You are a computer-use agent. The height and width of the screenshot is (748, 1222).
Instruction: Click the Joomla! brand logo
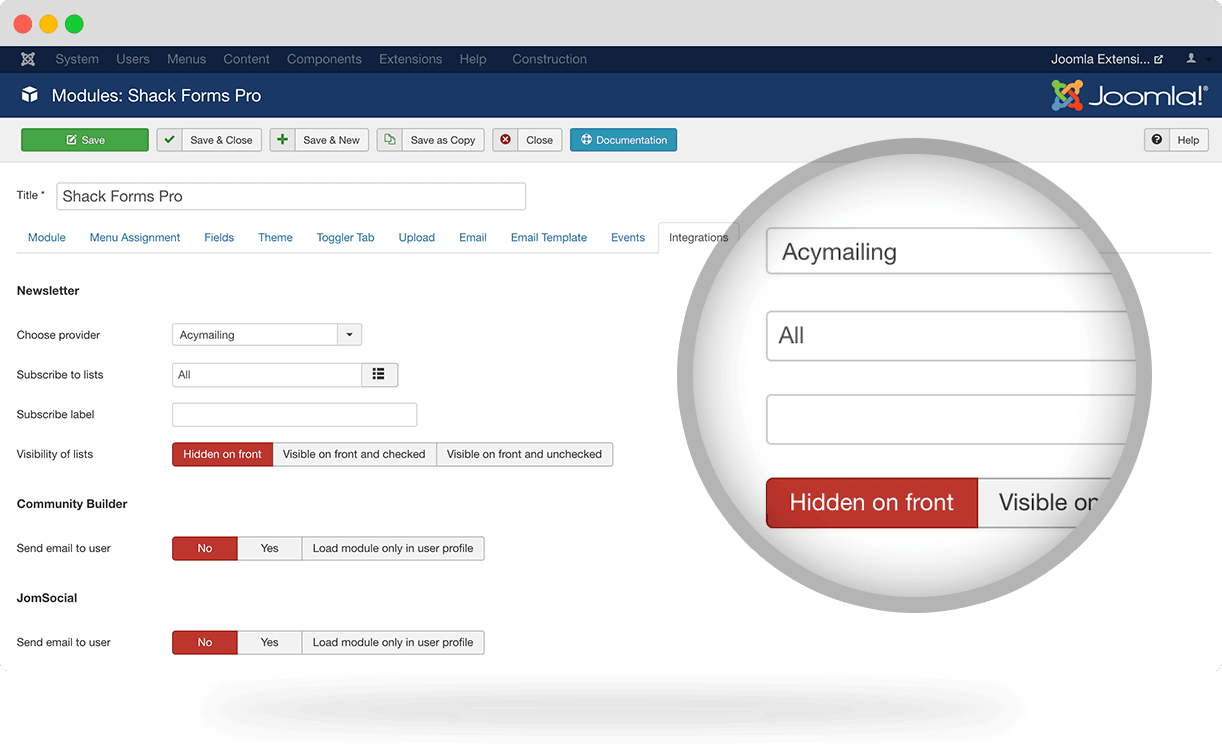point(1129,96)
